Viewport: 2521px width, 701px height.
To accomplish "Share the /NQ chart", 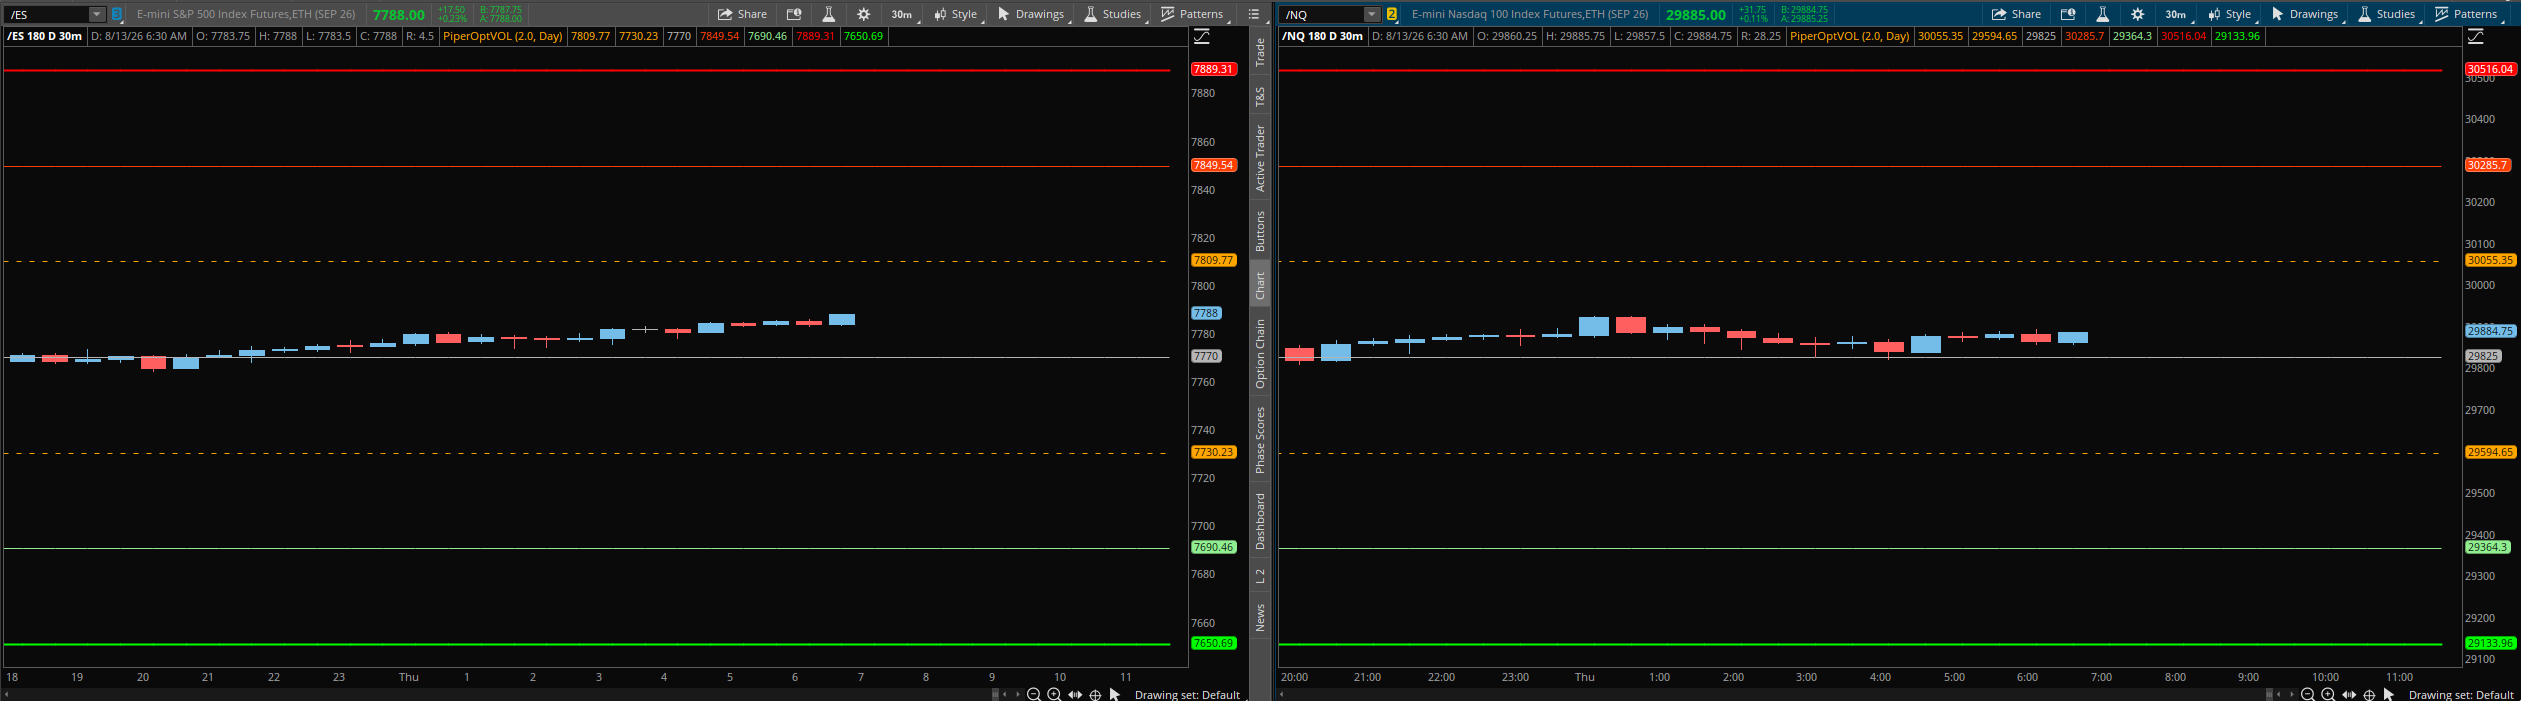I will coord(2016,15).
